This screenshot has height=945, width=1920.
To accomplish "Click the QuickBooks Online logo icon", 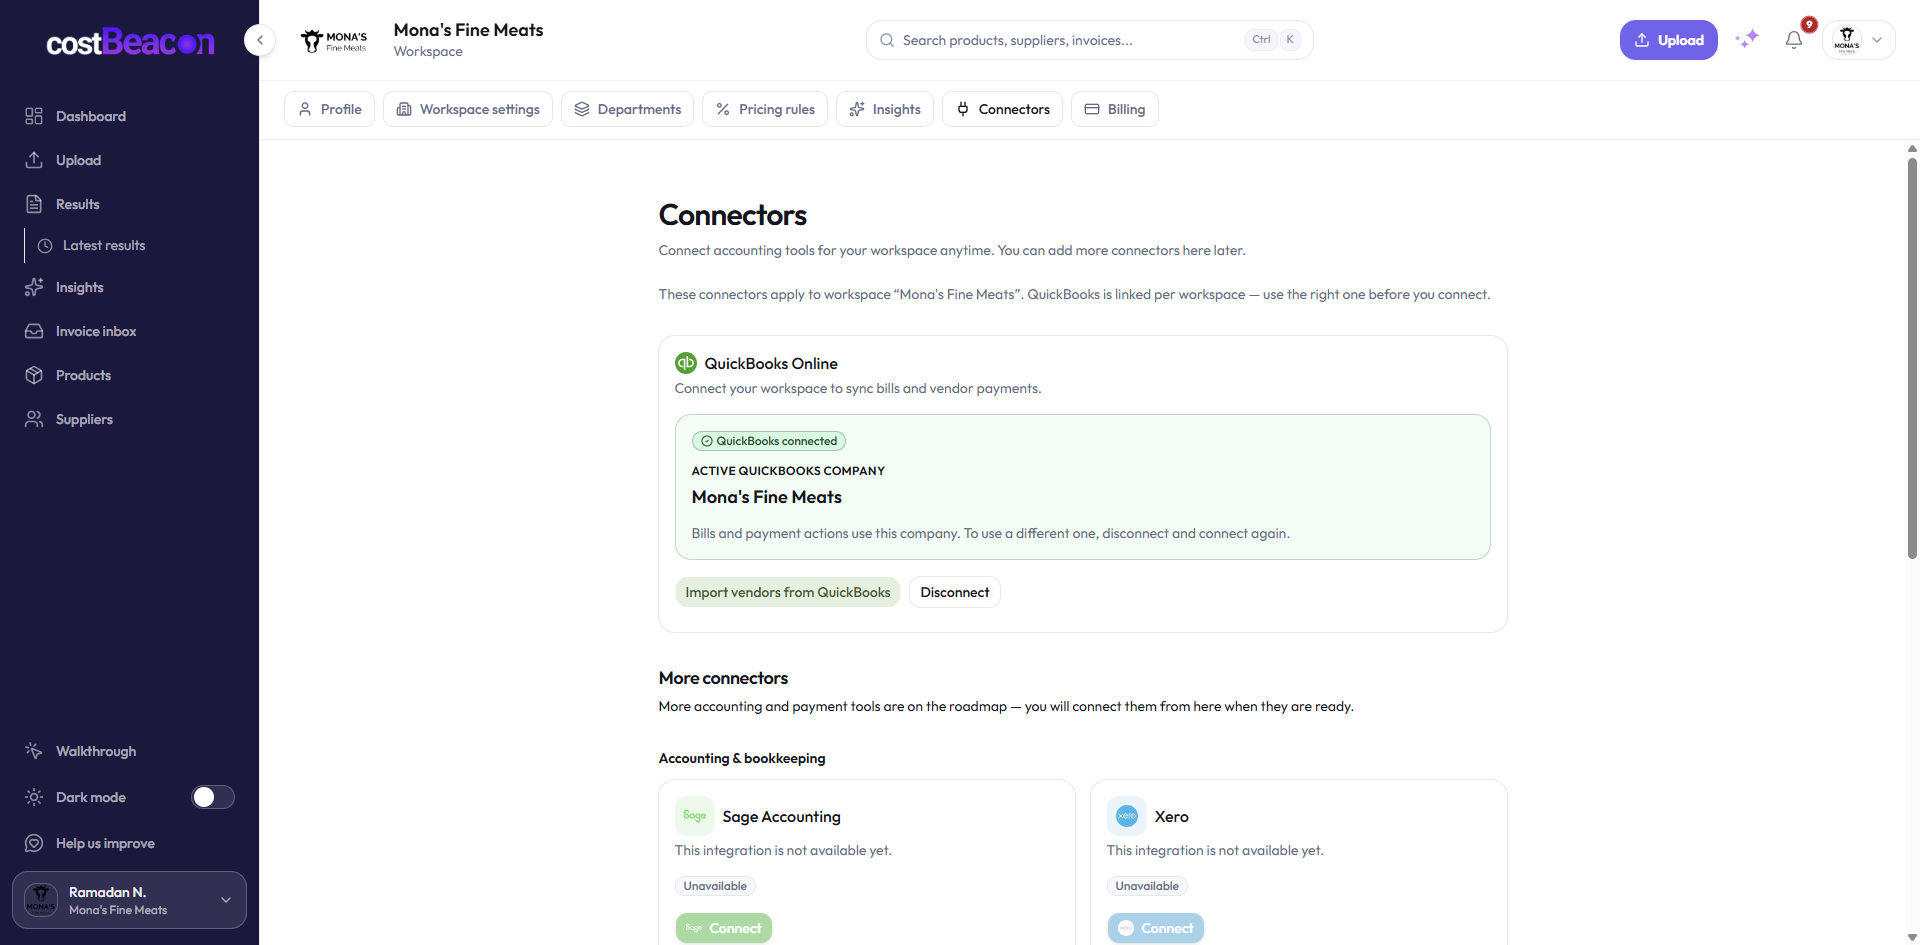I will (686, 363).
